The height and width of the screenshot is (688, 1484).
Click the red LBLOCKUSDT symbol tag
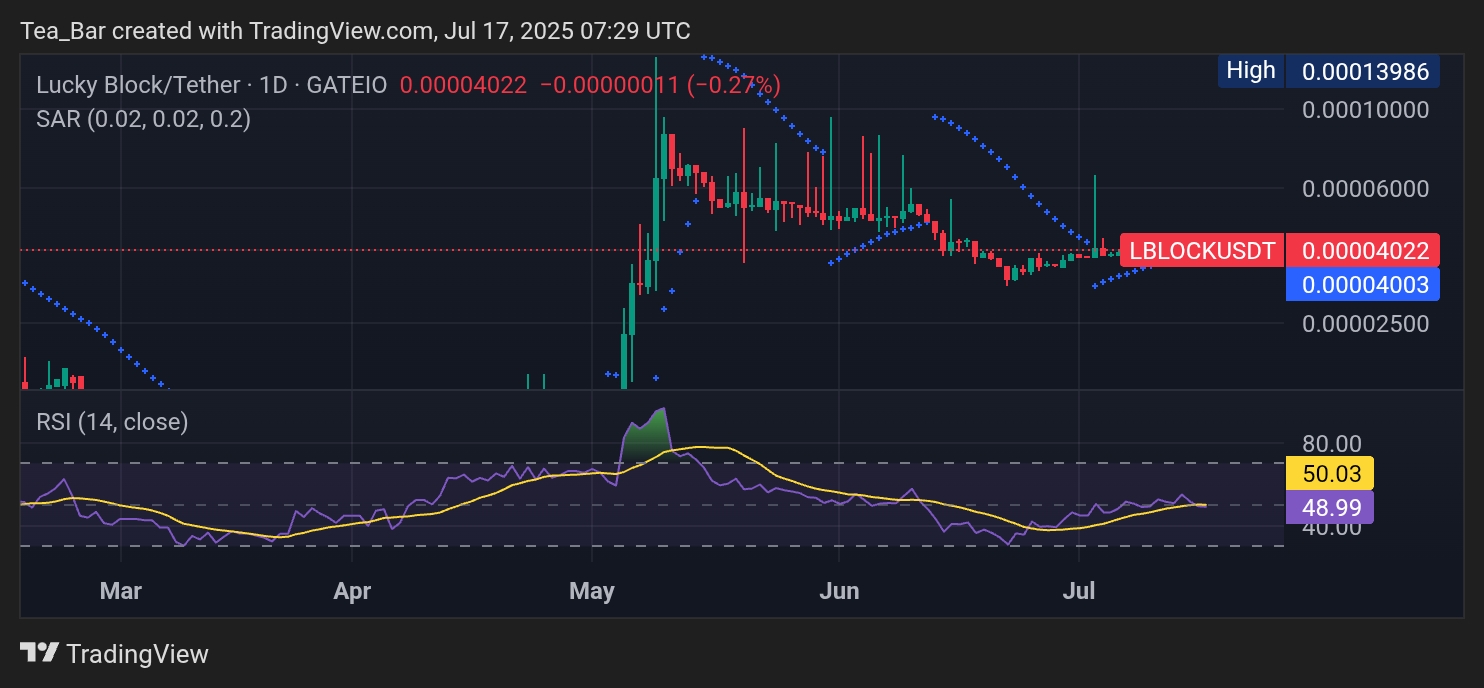pos(1202,250)
